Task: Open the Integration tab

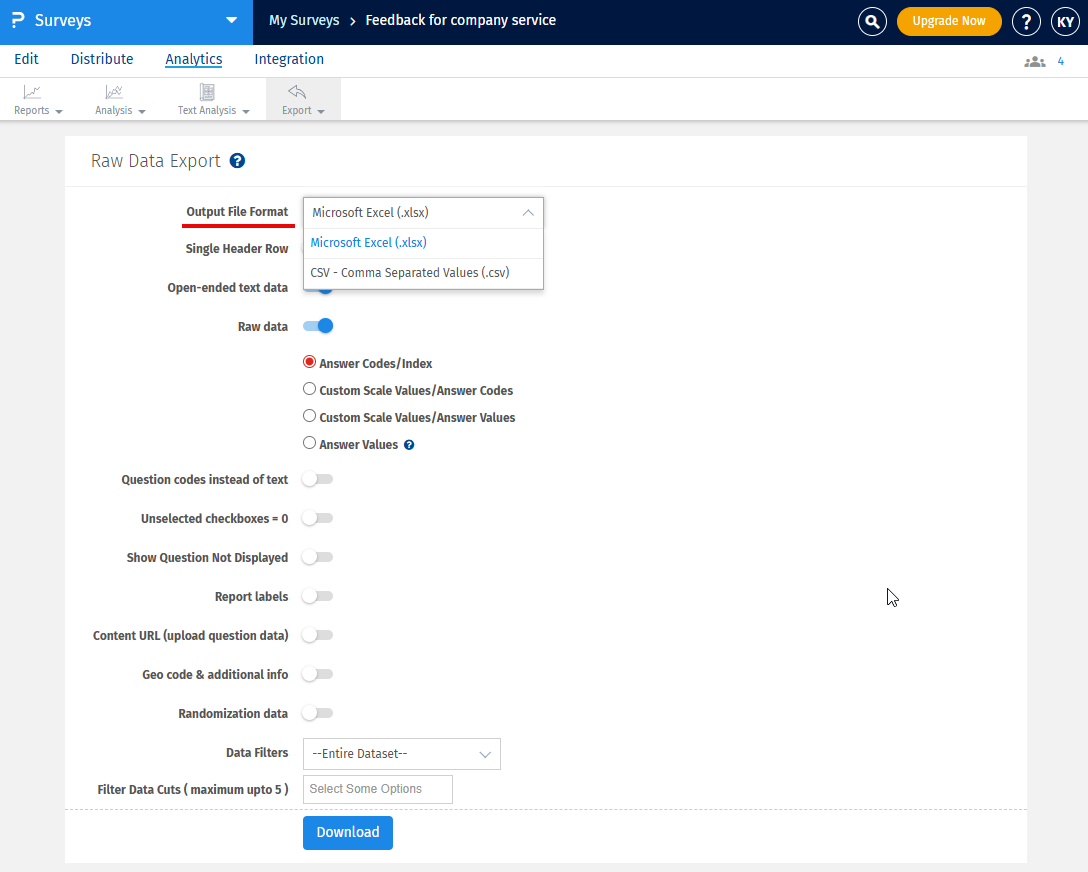Action: click(x=288, y=59)
